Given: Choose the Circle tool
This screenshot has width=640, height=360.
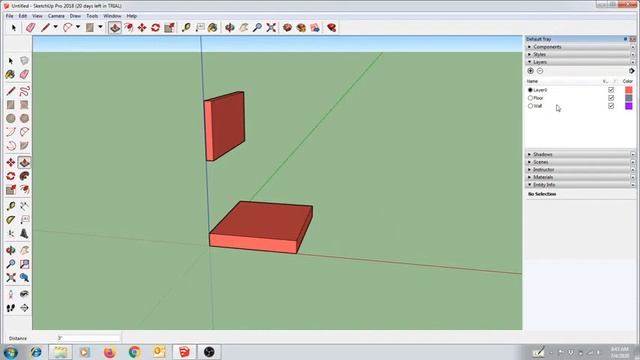Looking at the screenshot, I should coord(11,118).
